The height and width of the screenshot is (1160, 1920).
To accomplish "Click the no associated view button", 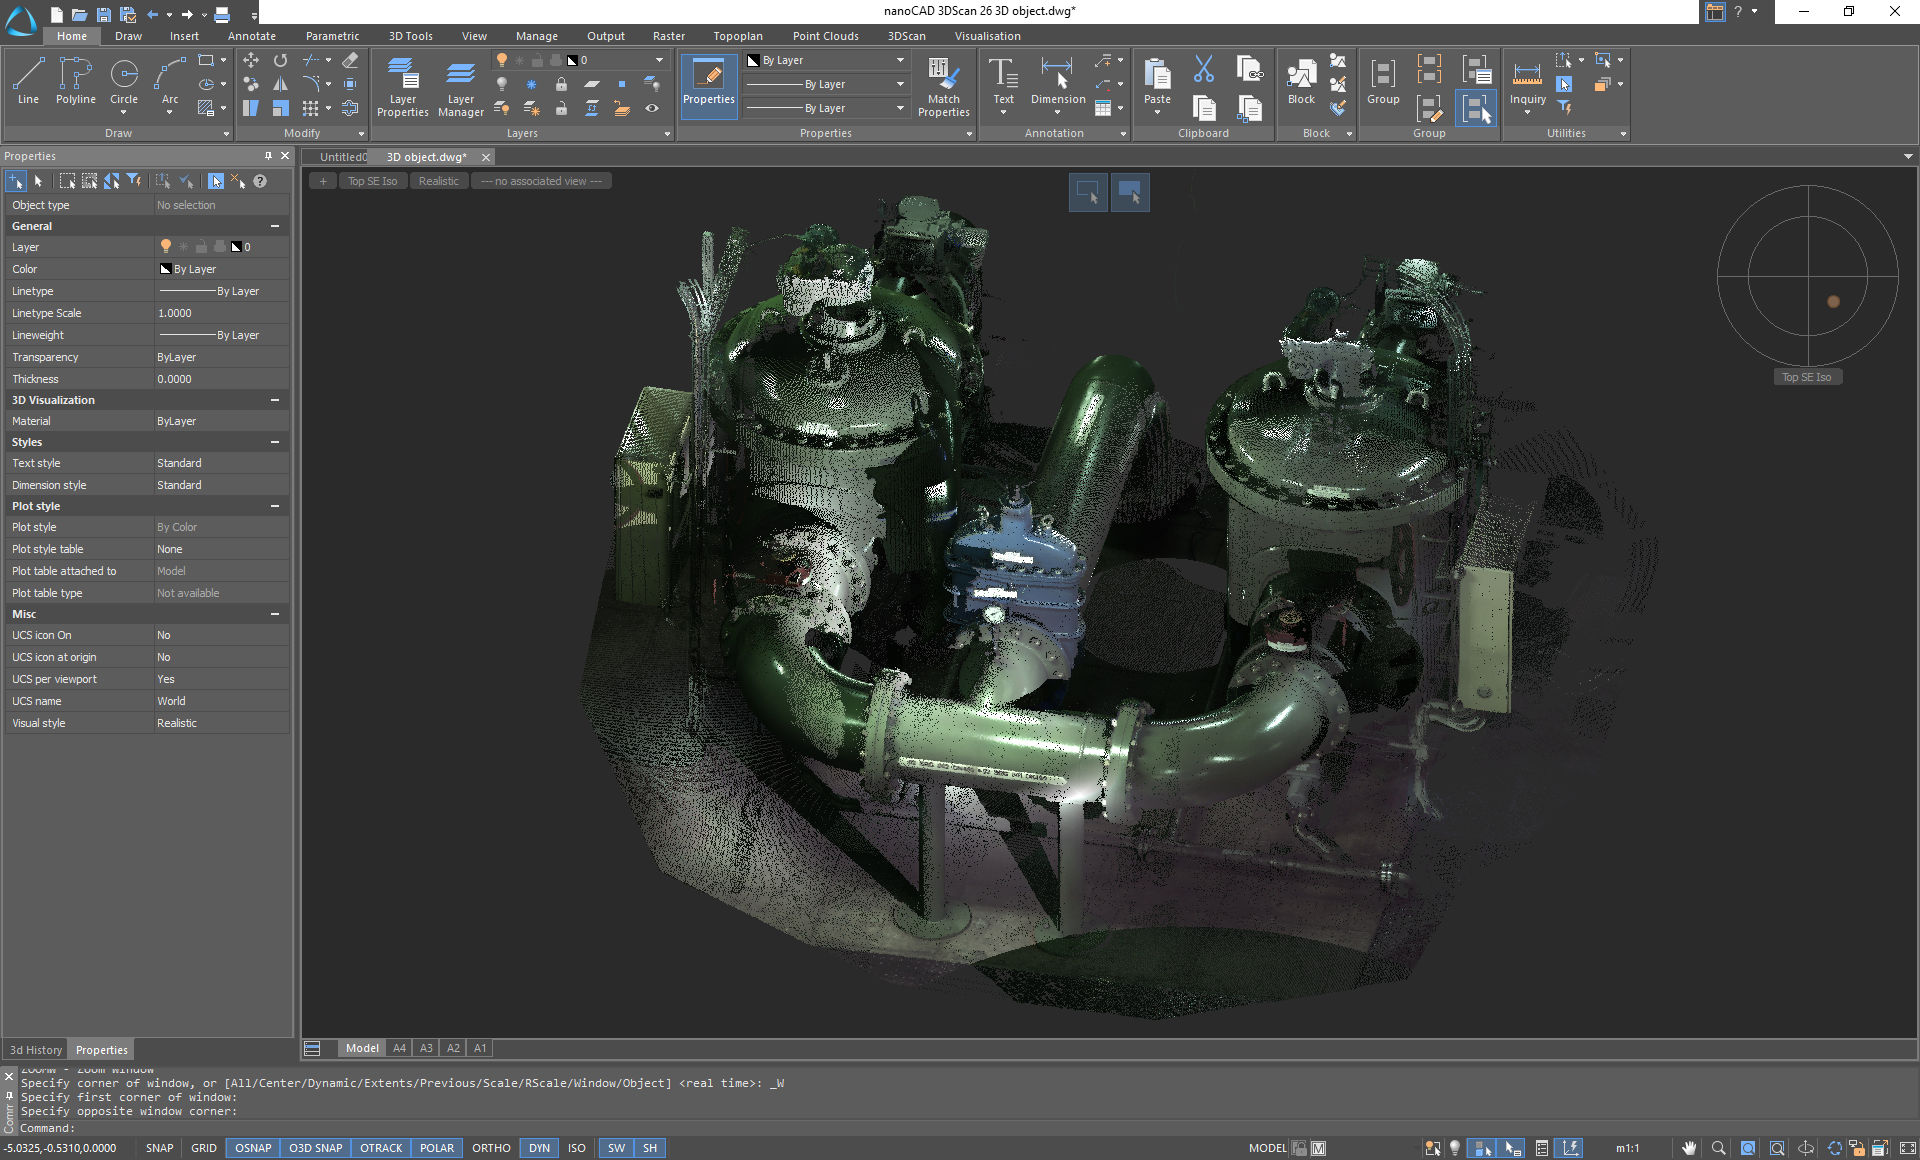I will tap(541, 181).
